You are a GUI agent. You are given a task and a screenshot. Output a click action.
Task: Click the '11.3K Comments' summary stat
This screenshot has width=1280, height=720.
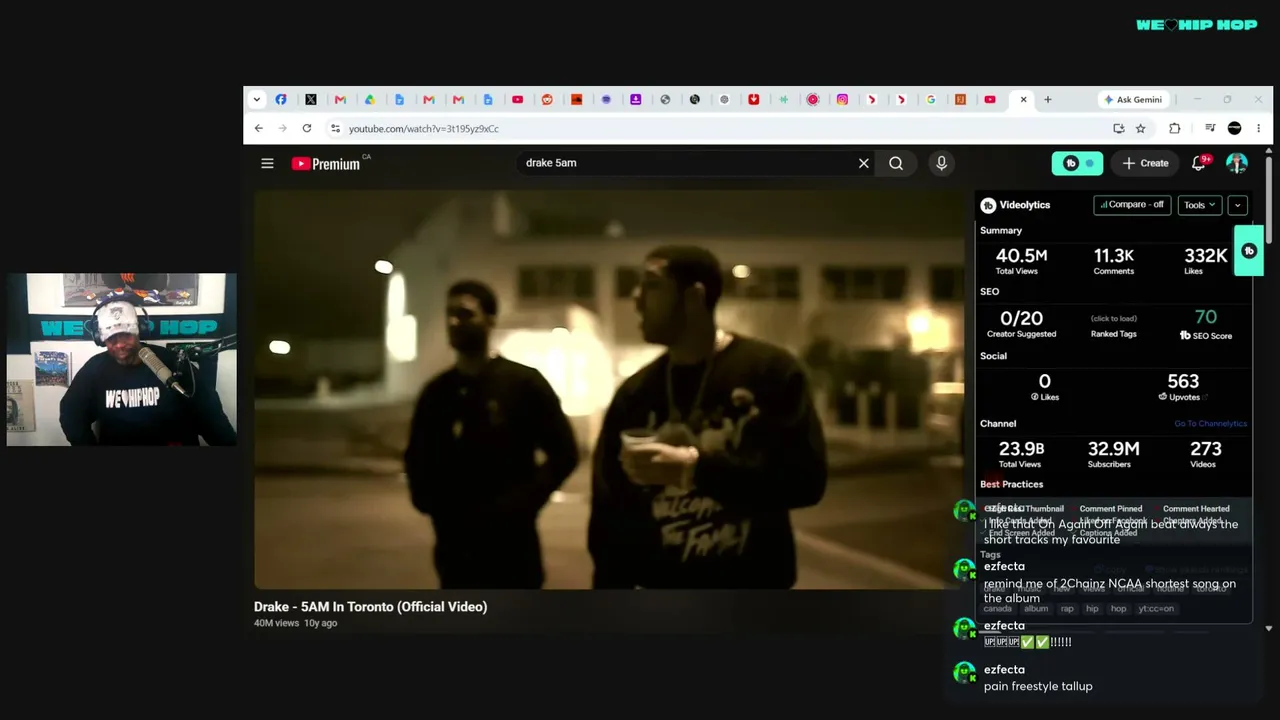pos(1113,261)
